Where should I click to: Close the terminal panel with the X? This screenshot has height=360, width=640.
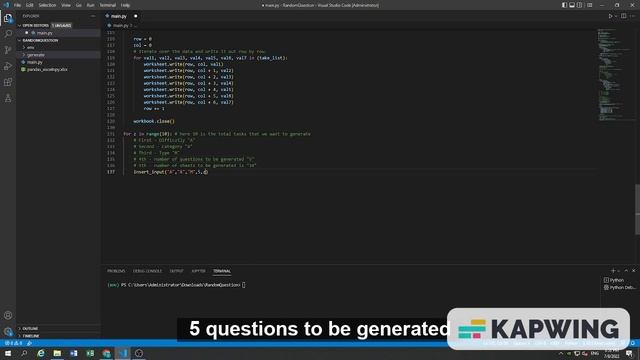click(633, 271)
